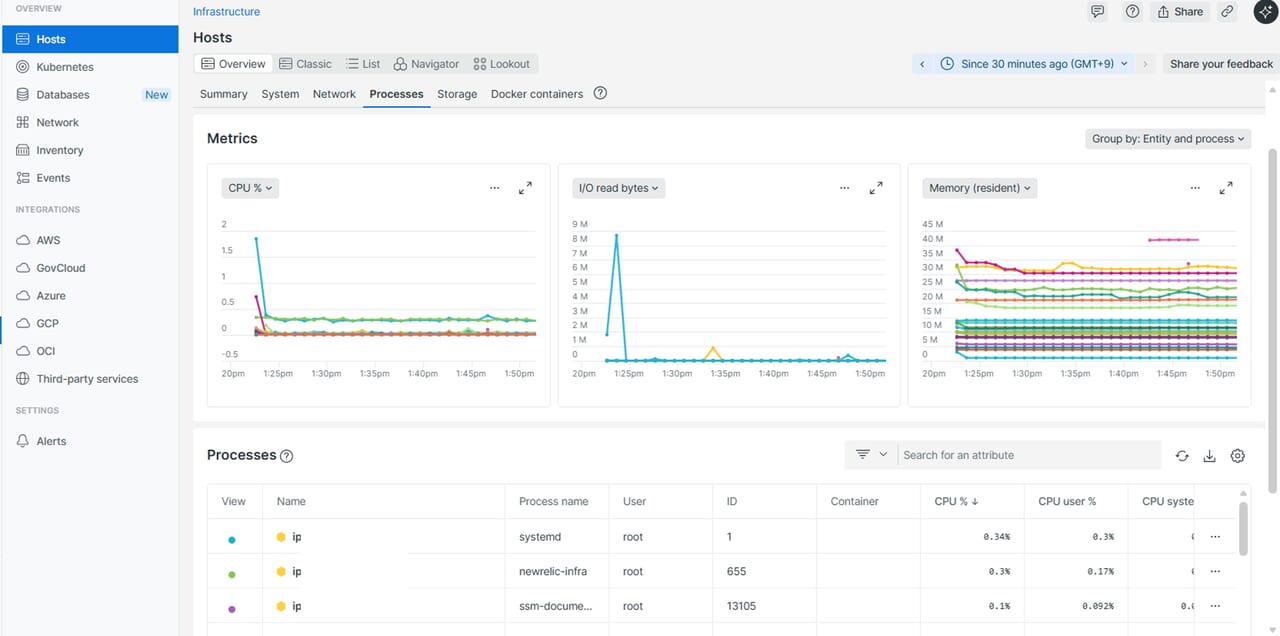Copy permalink using the link icon
Viewport: 1280px width, 636px height.
(1227, 12)
